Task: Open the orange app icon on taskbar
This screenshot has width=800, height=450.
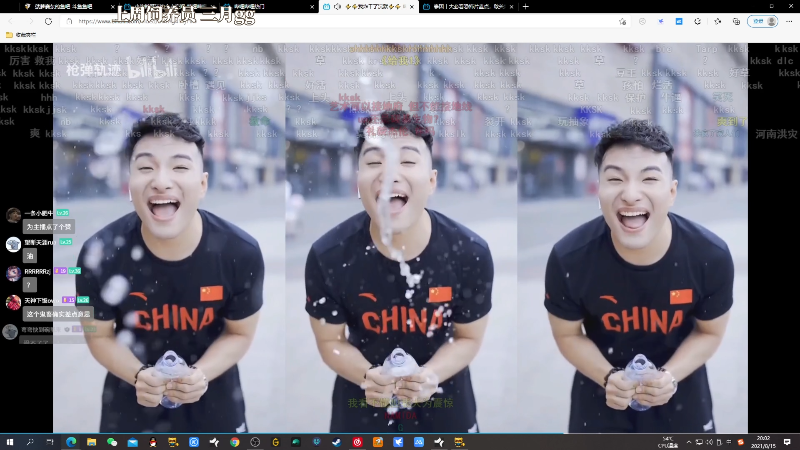Action: click(x=378, y=442)
